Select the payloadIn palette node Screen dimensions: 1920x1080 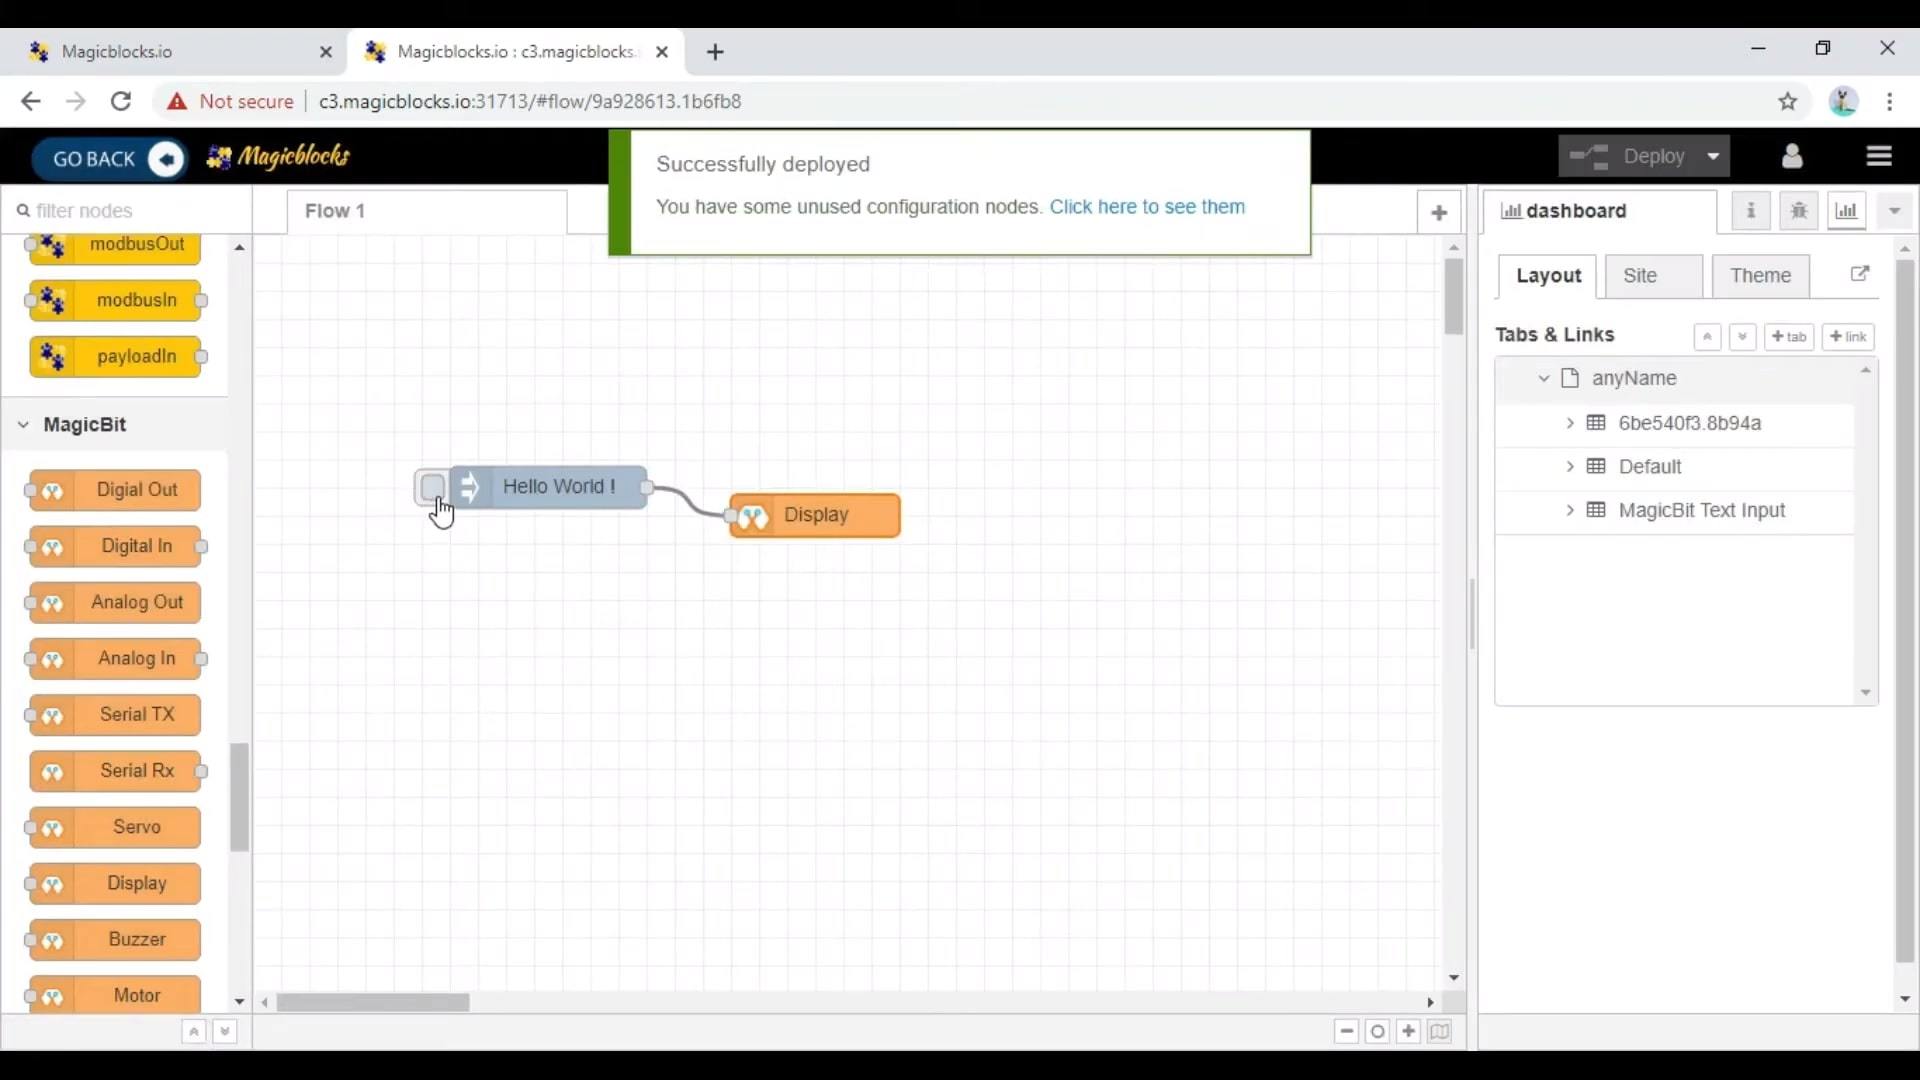115,357
